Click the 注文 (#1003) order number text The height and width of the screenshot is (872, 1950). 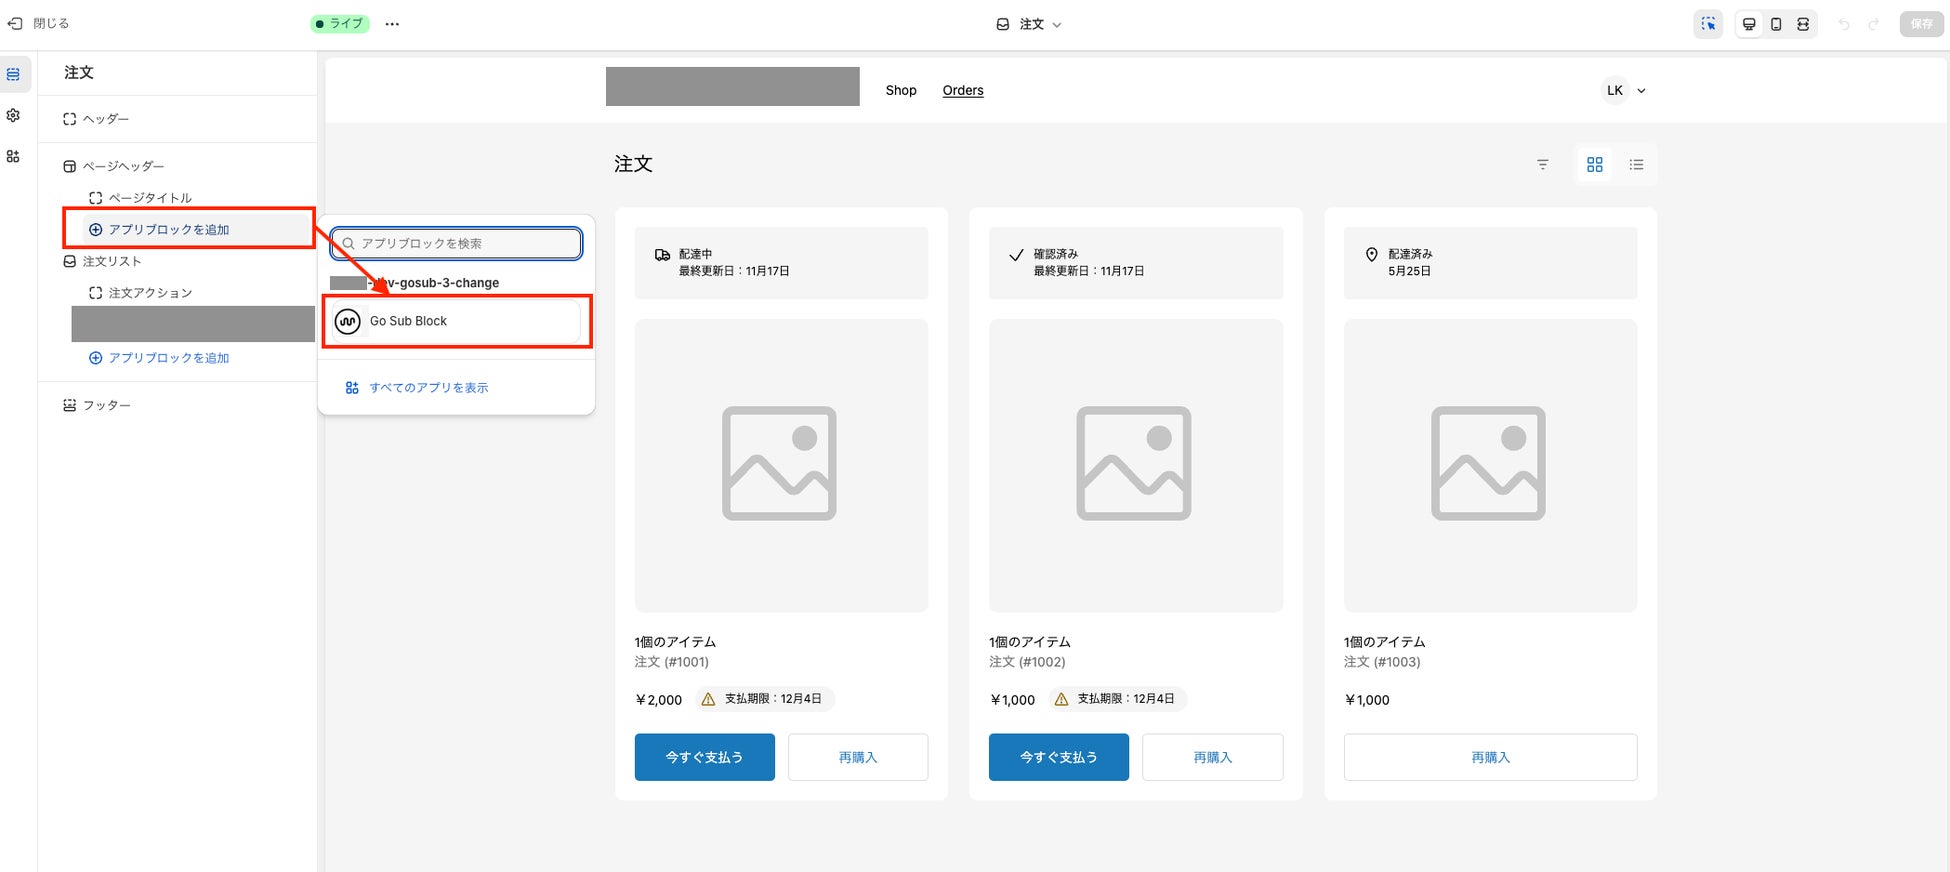[1382, 662]
